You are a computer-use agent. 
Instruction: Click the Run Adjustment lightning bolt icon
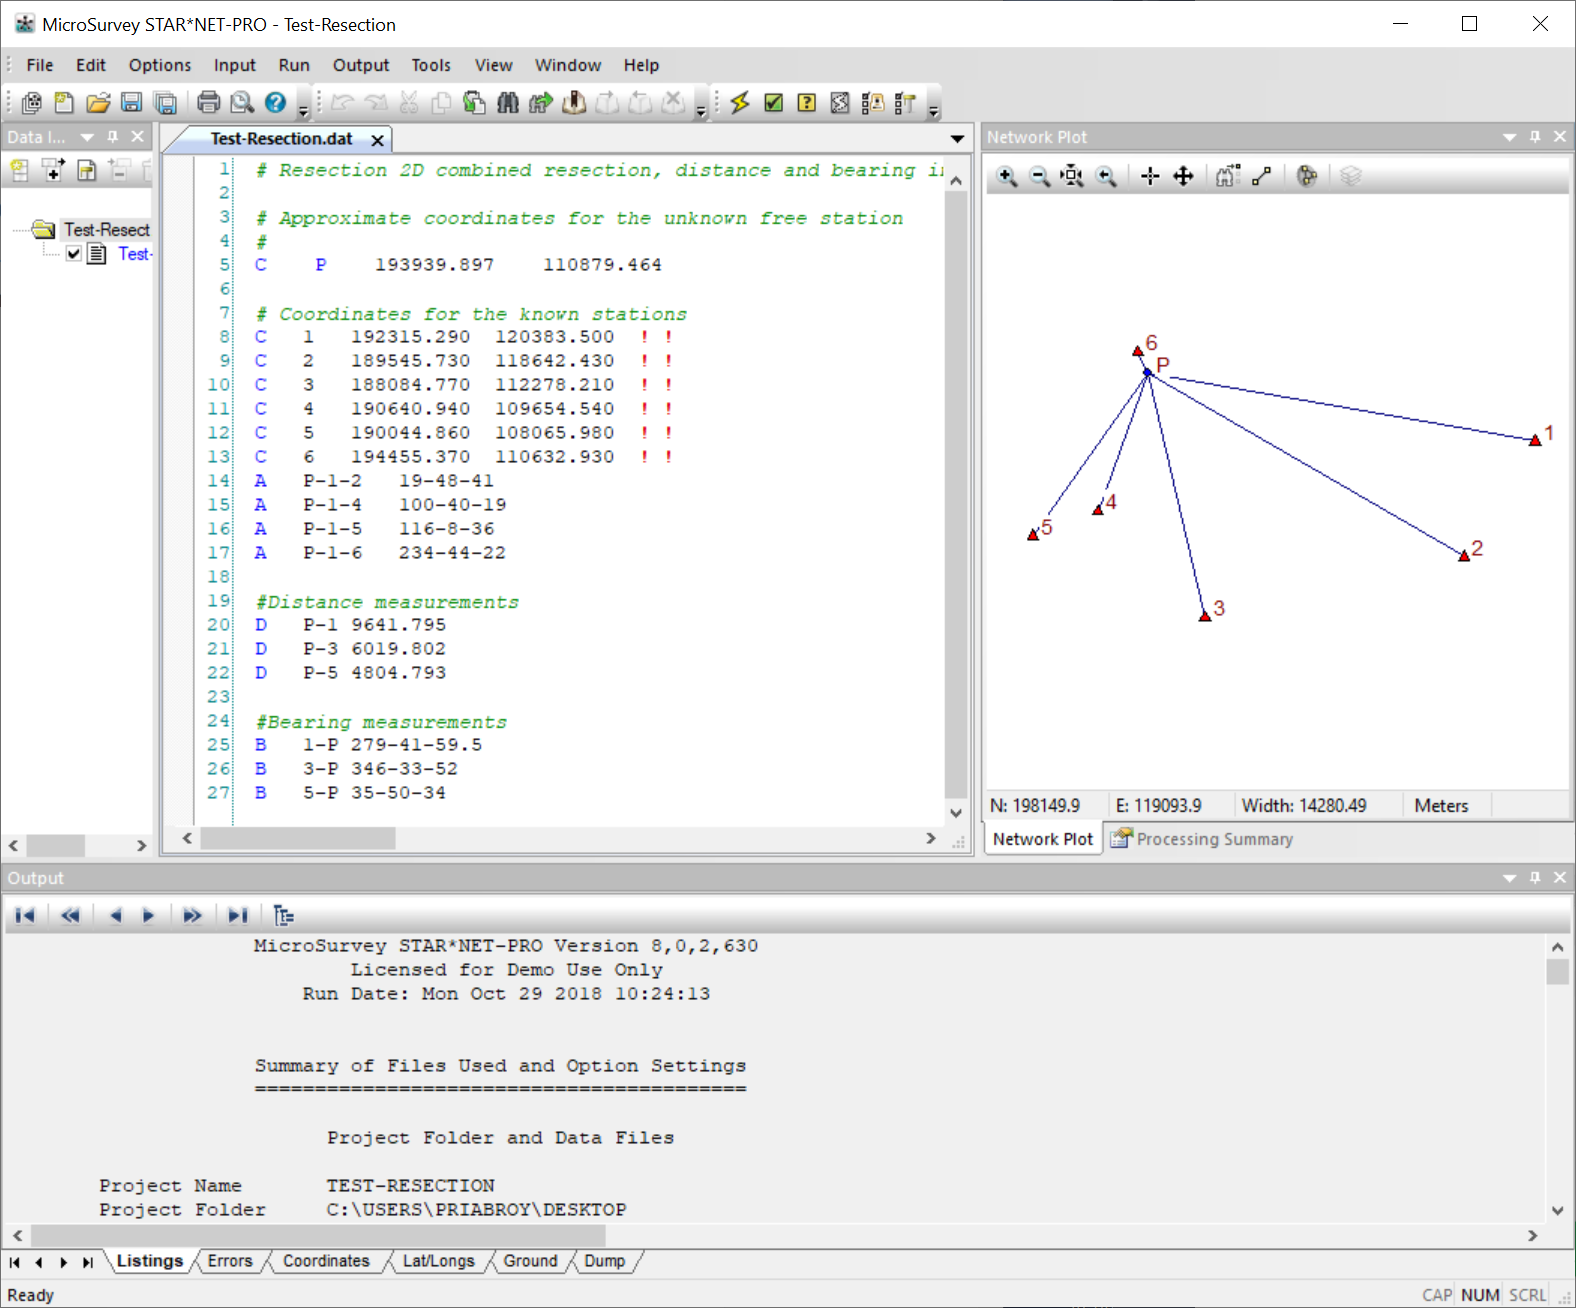[740, 102]
